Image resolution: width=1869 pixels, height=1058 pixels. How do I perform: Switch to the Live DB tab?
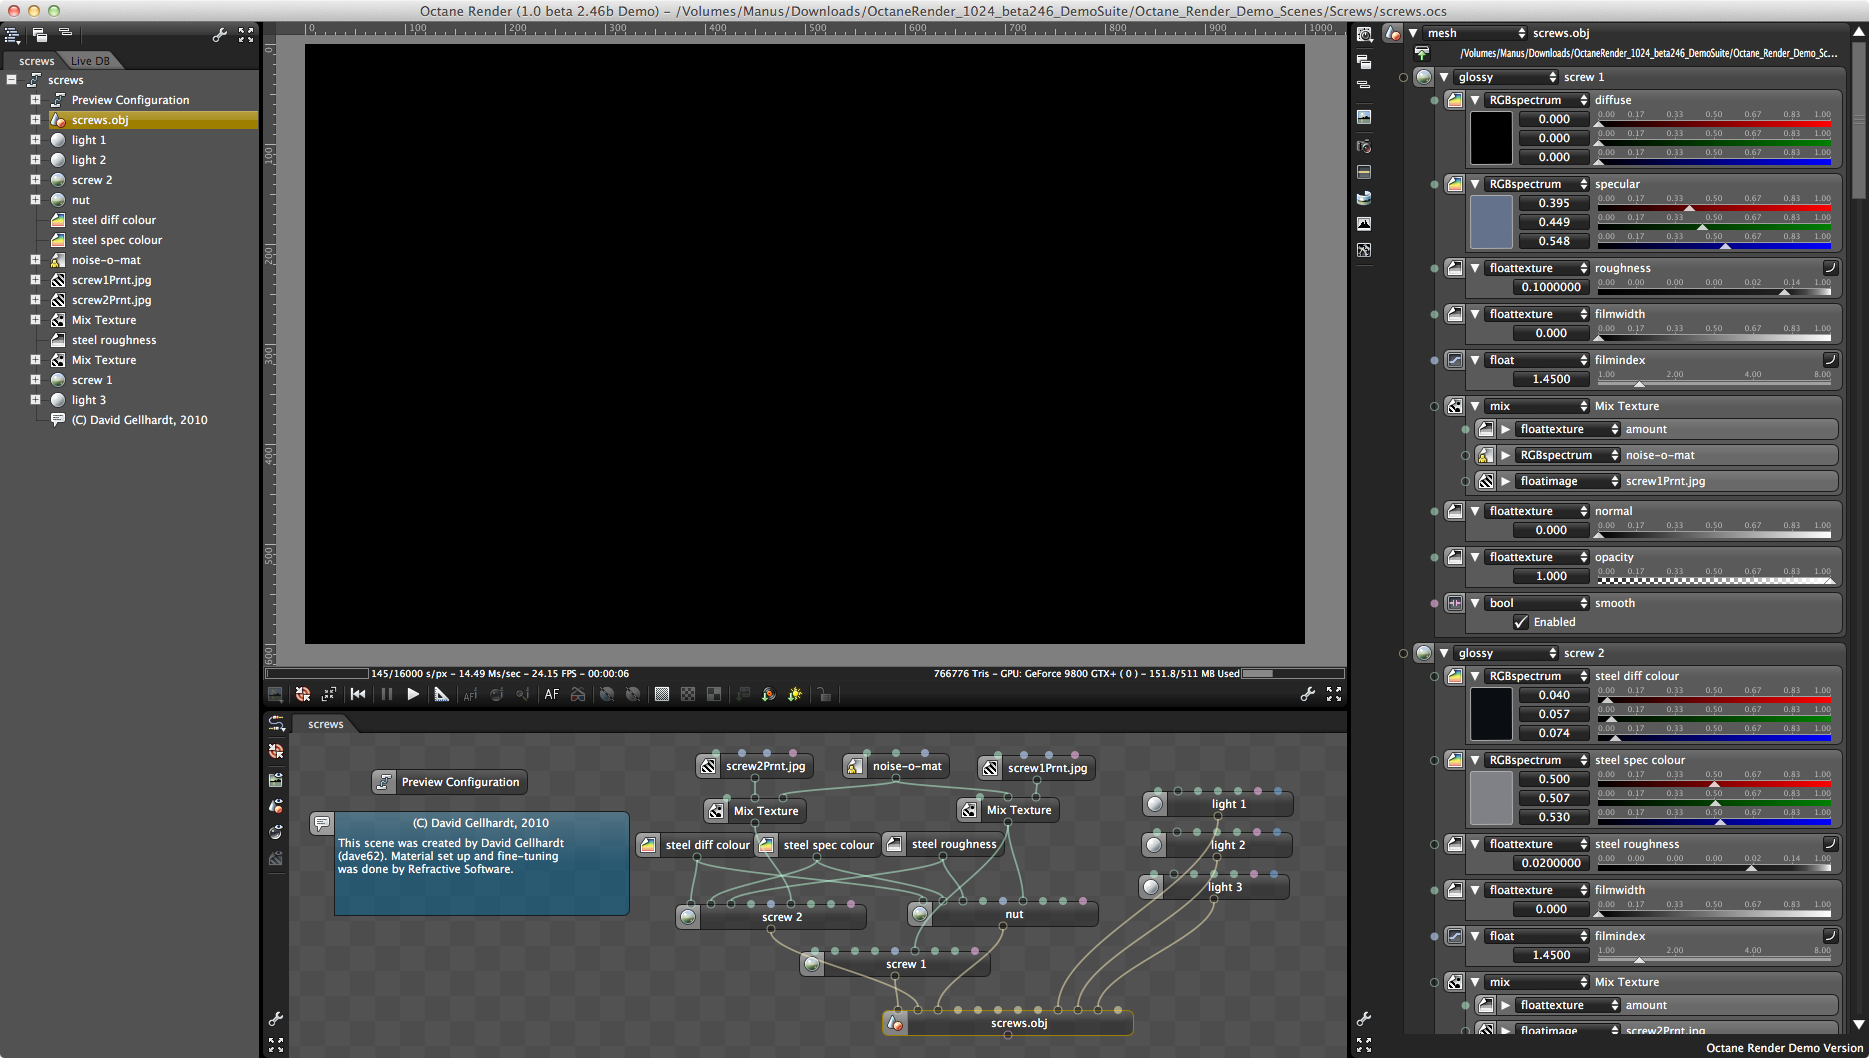pyautogui.click(x=90, y=61)
